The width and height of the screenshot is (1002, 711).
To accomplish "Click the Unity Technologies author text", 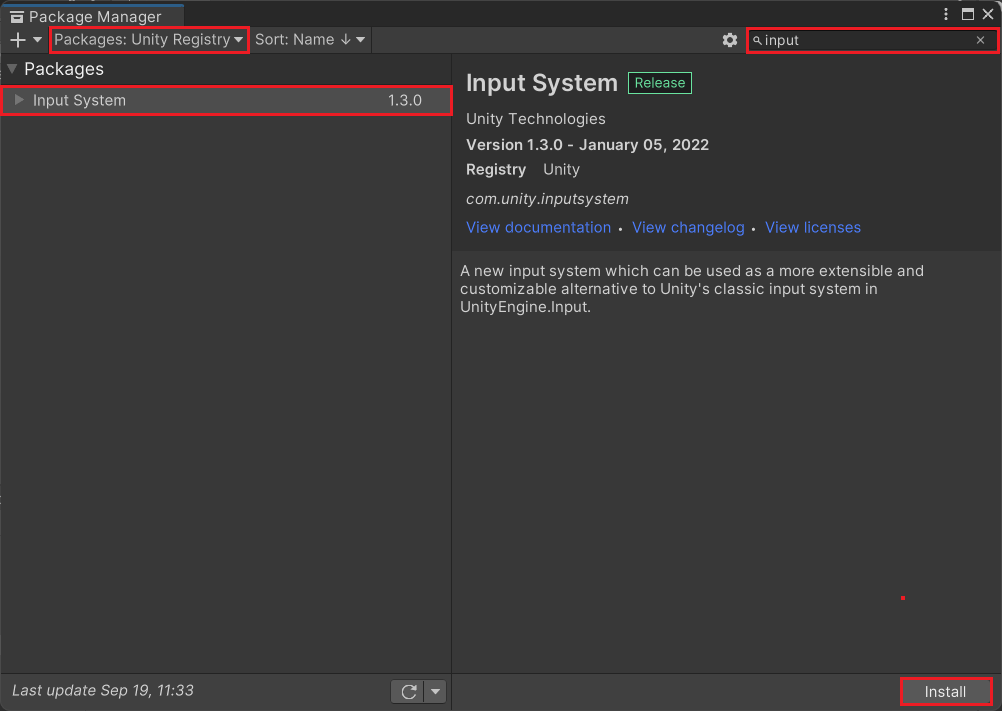I will coord(536,119).
